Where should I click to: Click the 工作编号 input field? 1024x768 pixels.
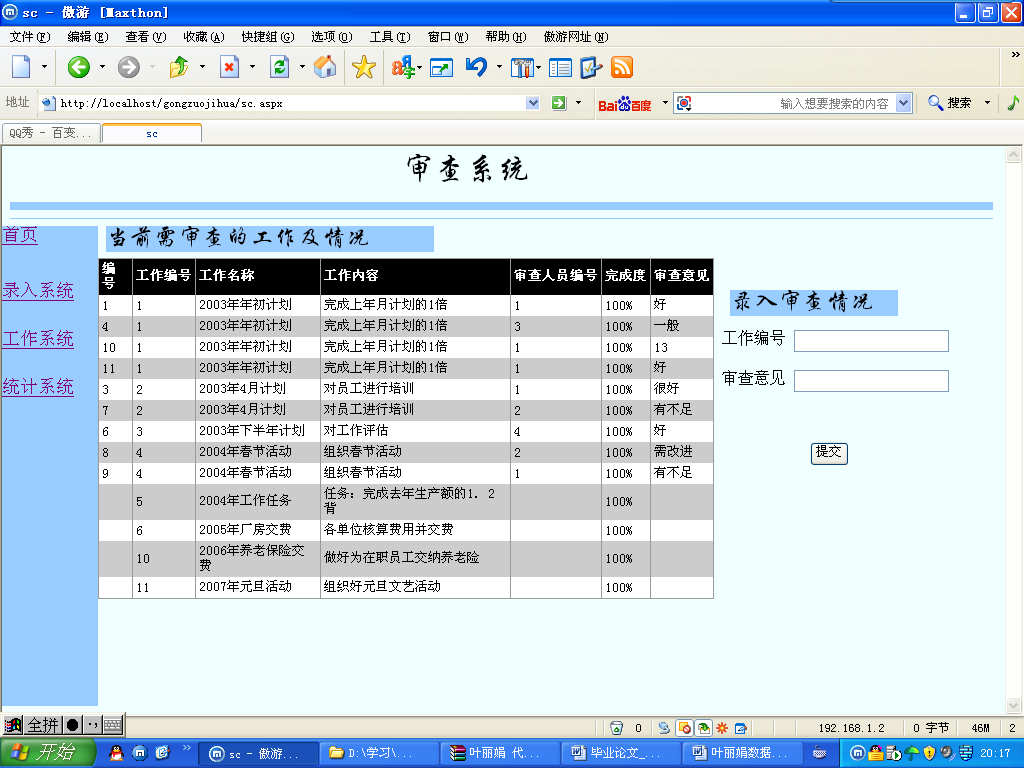tap(871, 340)
